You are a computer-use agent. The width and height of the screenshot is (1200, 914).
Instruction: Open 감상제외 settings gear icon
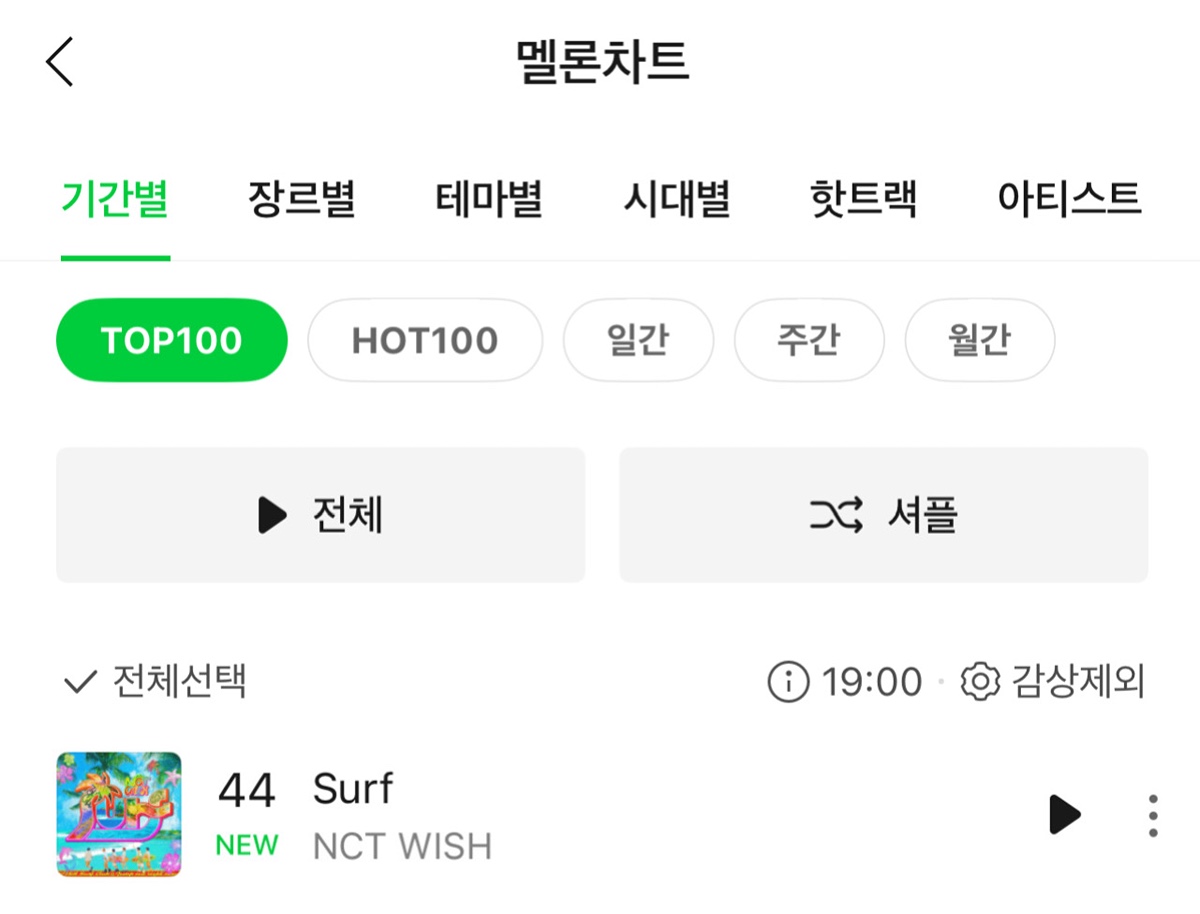click(980, 682)
